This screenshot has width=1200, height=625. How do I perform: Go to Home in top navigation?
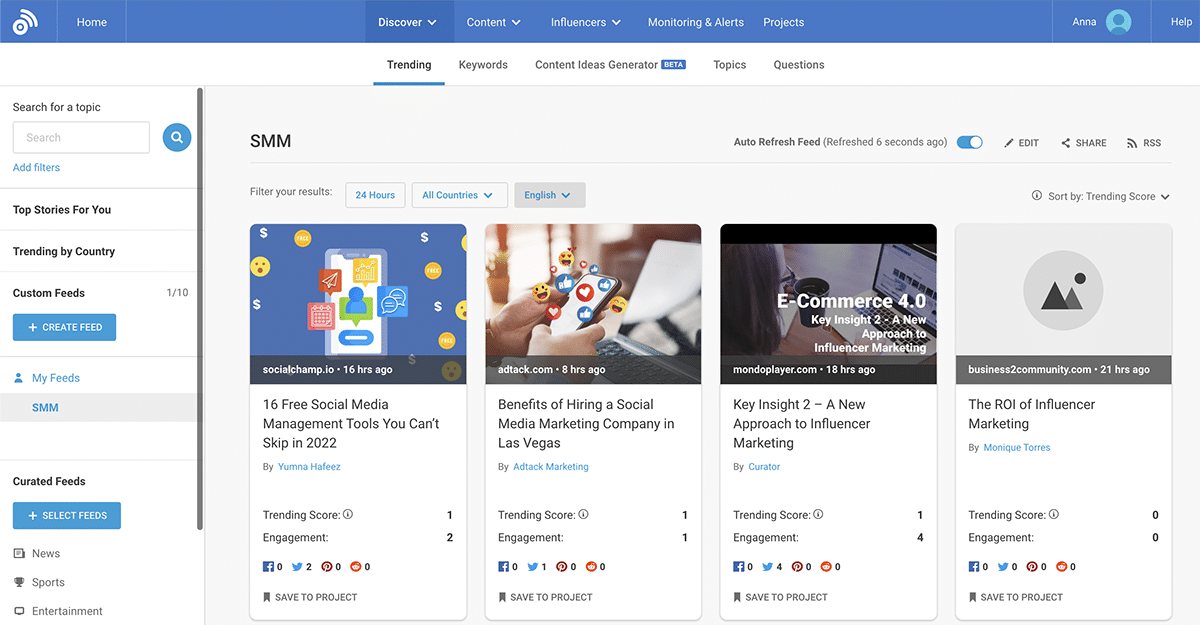[x=92, y=22]
